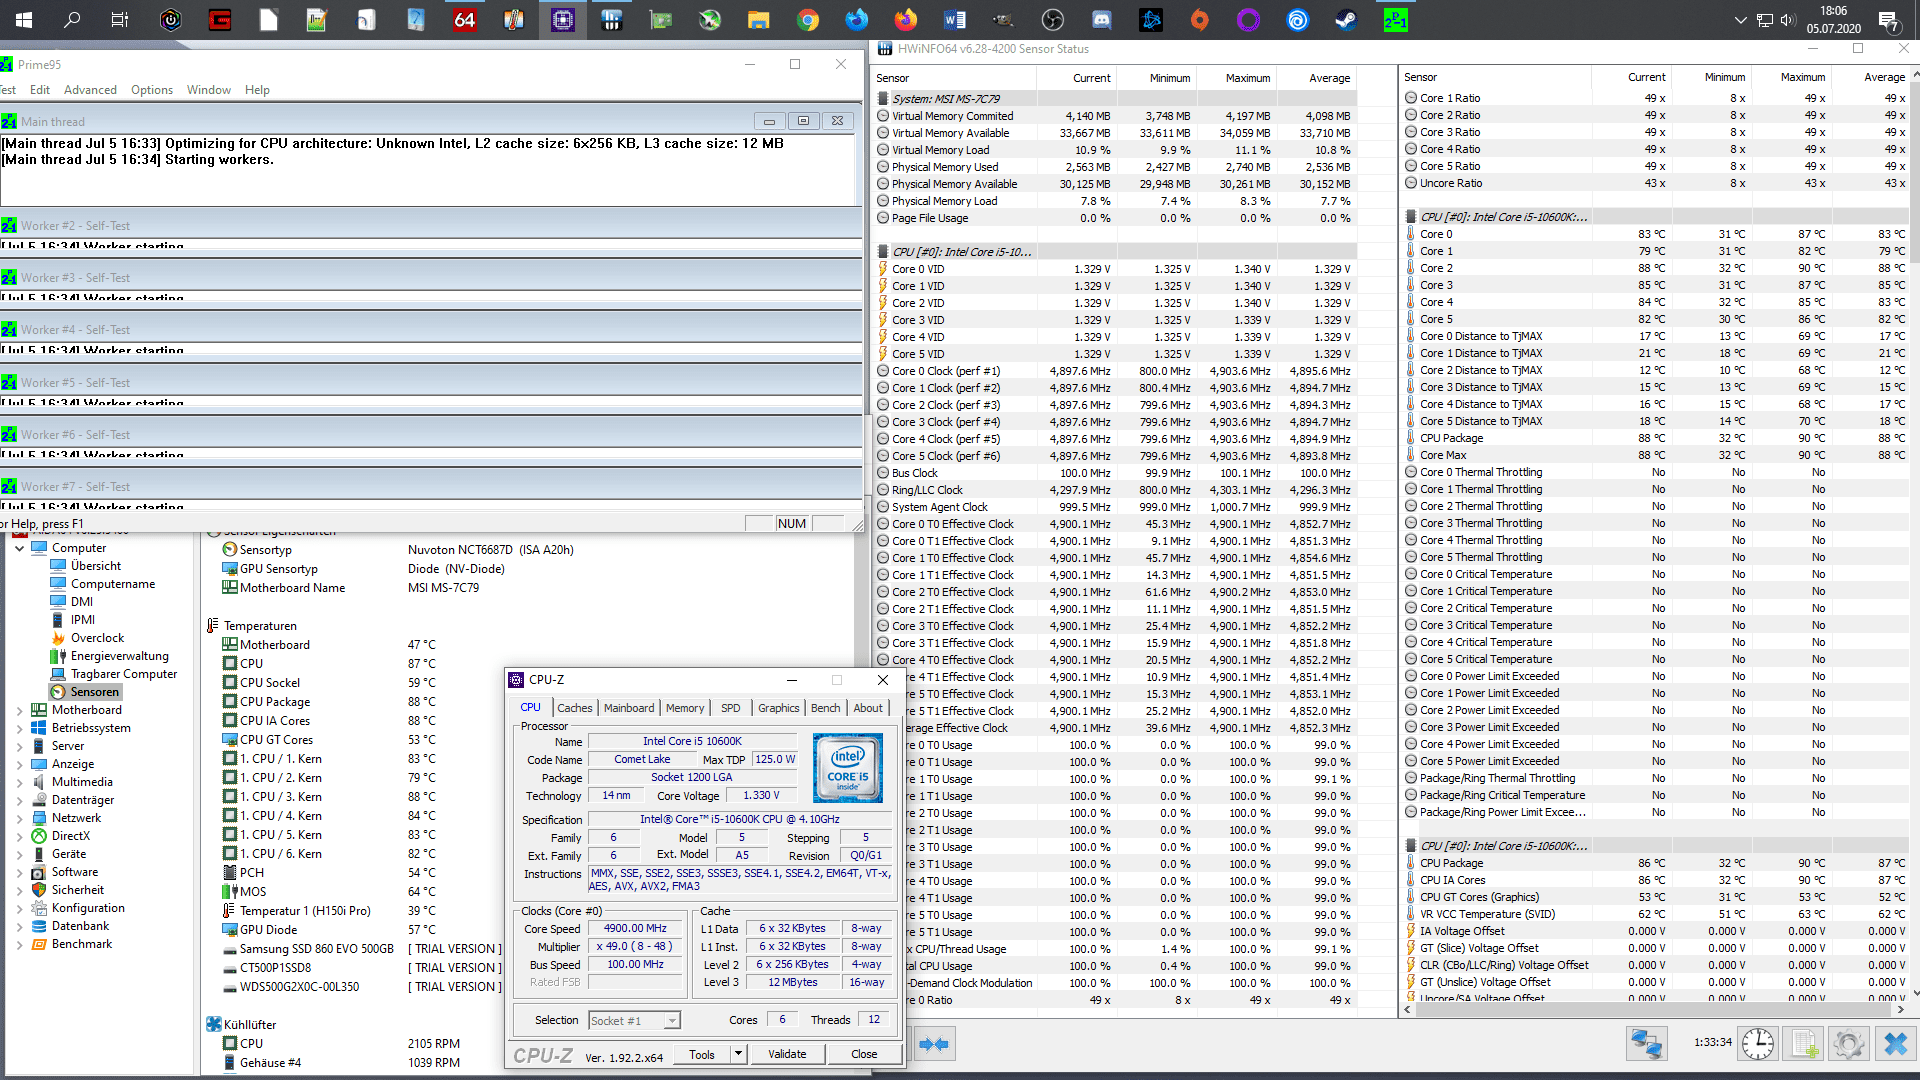Collapse the Computer node in AIDA64 tree
Image resolution: width=1920 pixels, height=1080 pixels.
point(19,548)
